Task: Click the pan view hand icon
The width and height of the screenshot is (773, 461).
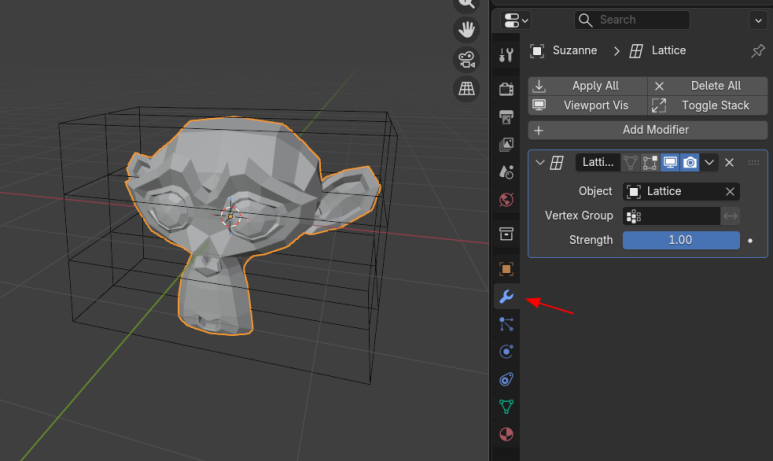Action: click(466, 30)
